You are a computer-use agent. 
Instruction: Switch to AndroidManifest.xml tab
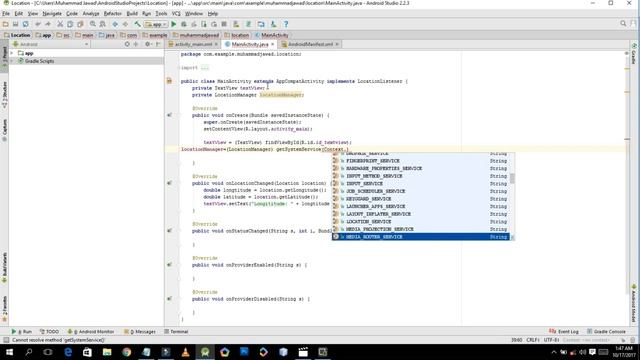coord(310,44)
